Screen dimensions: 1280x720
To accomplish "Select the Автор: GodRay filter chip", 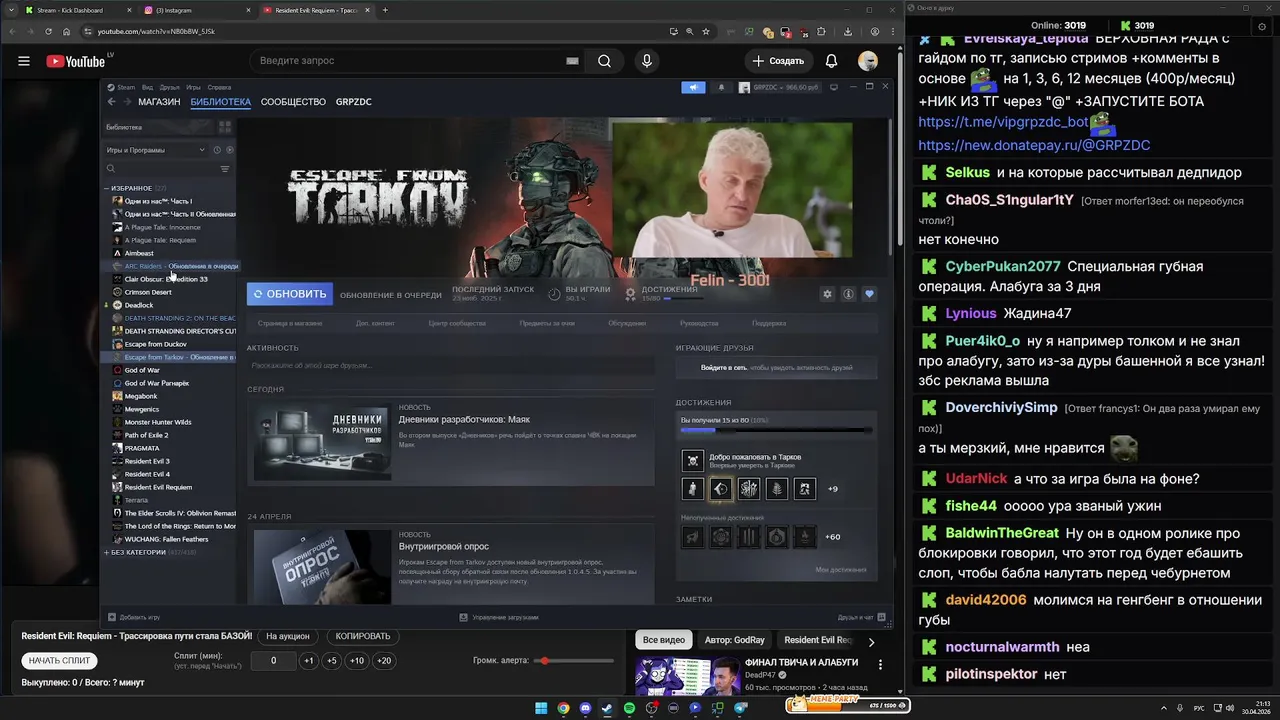I will point(734,640).
